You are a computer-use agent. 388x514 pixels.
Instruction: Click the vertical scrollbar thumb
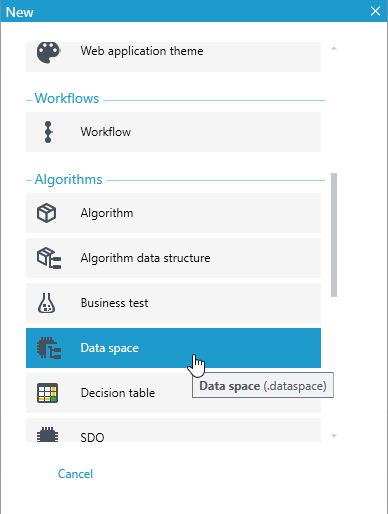334,235
